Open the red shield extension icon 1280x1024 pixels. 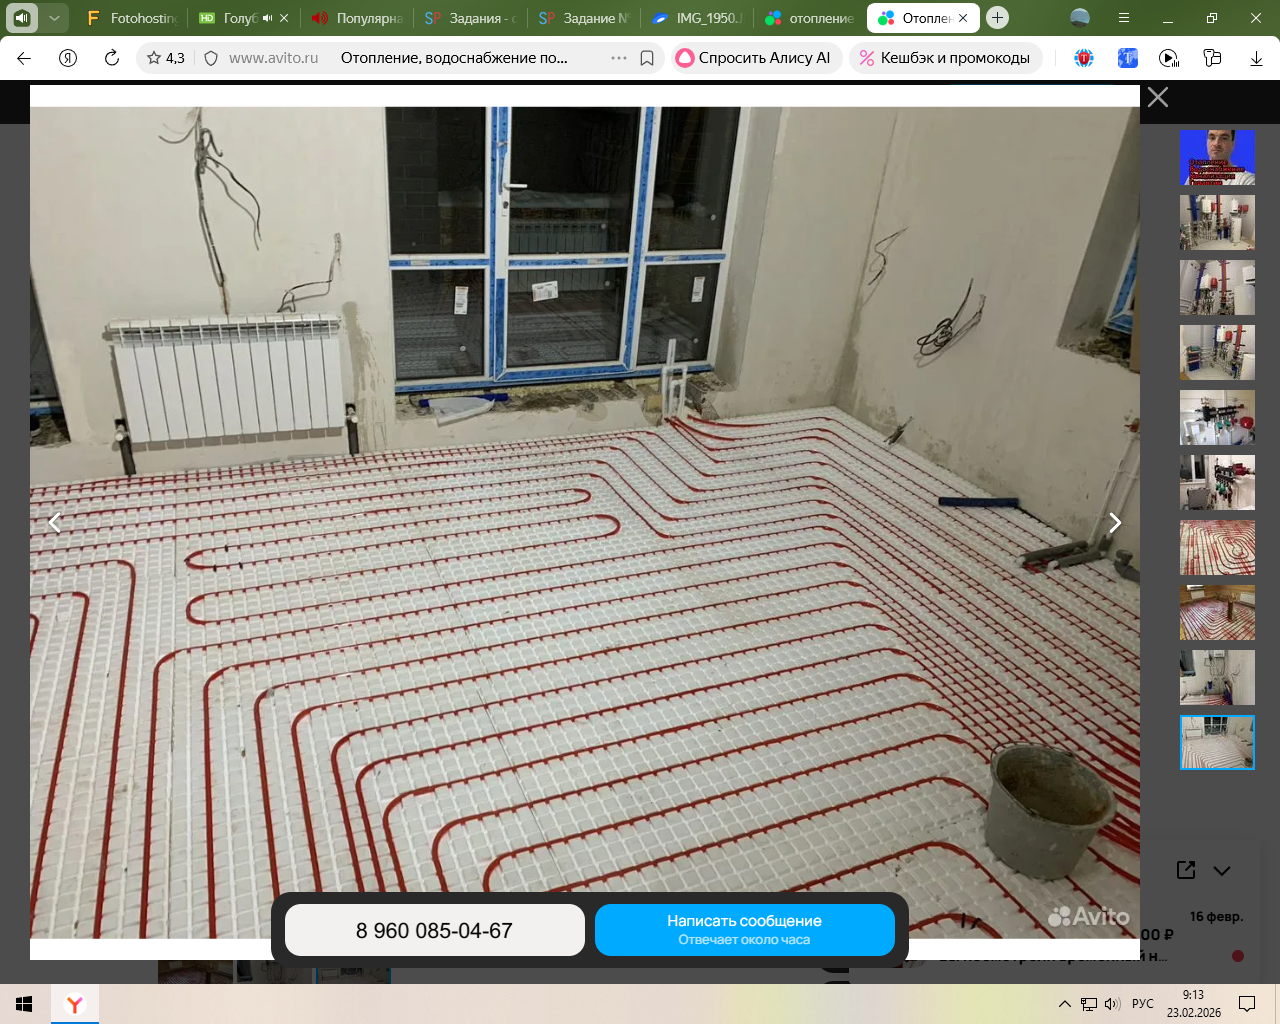tap(1084, 58)
